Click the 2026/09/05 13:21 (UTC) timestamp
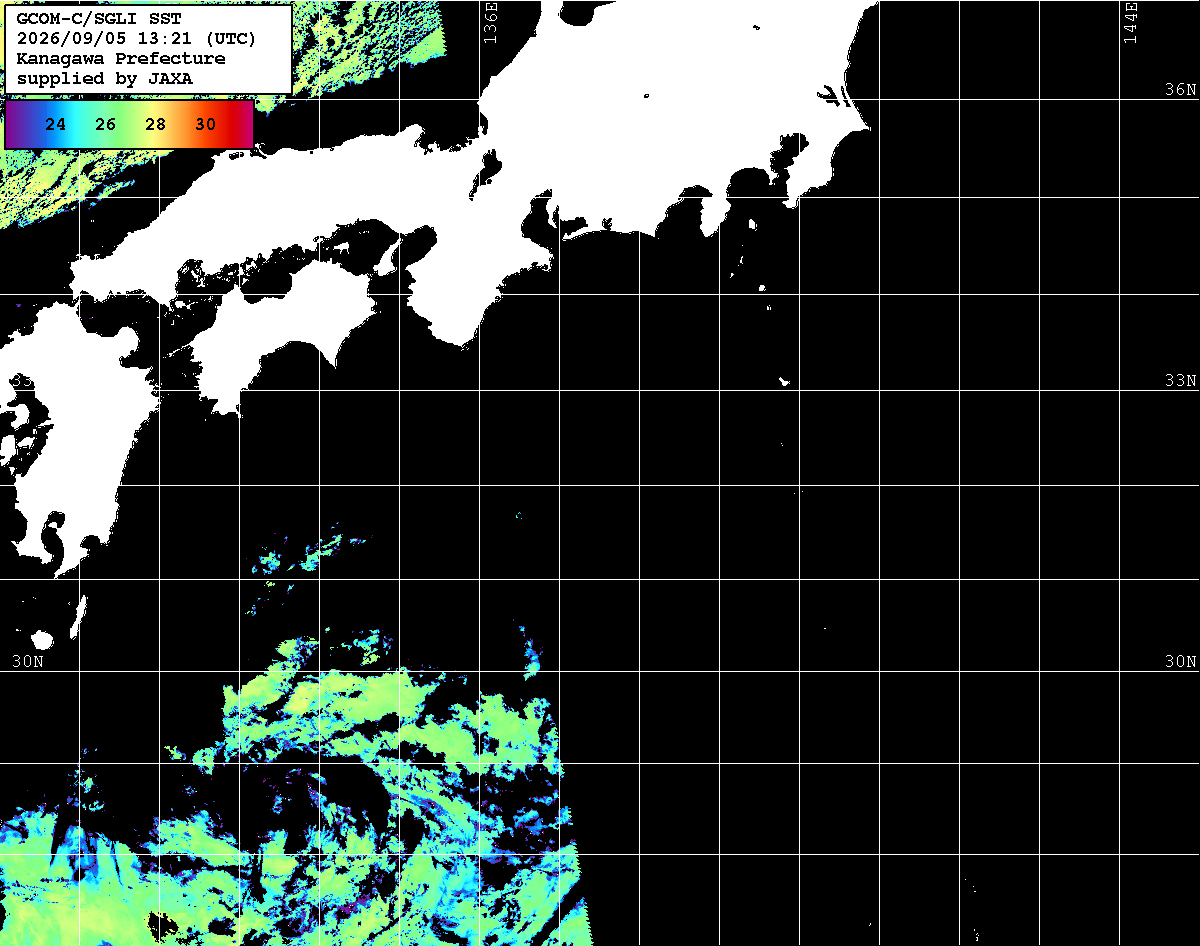 [136, 39]
